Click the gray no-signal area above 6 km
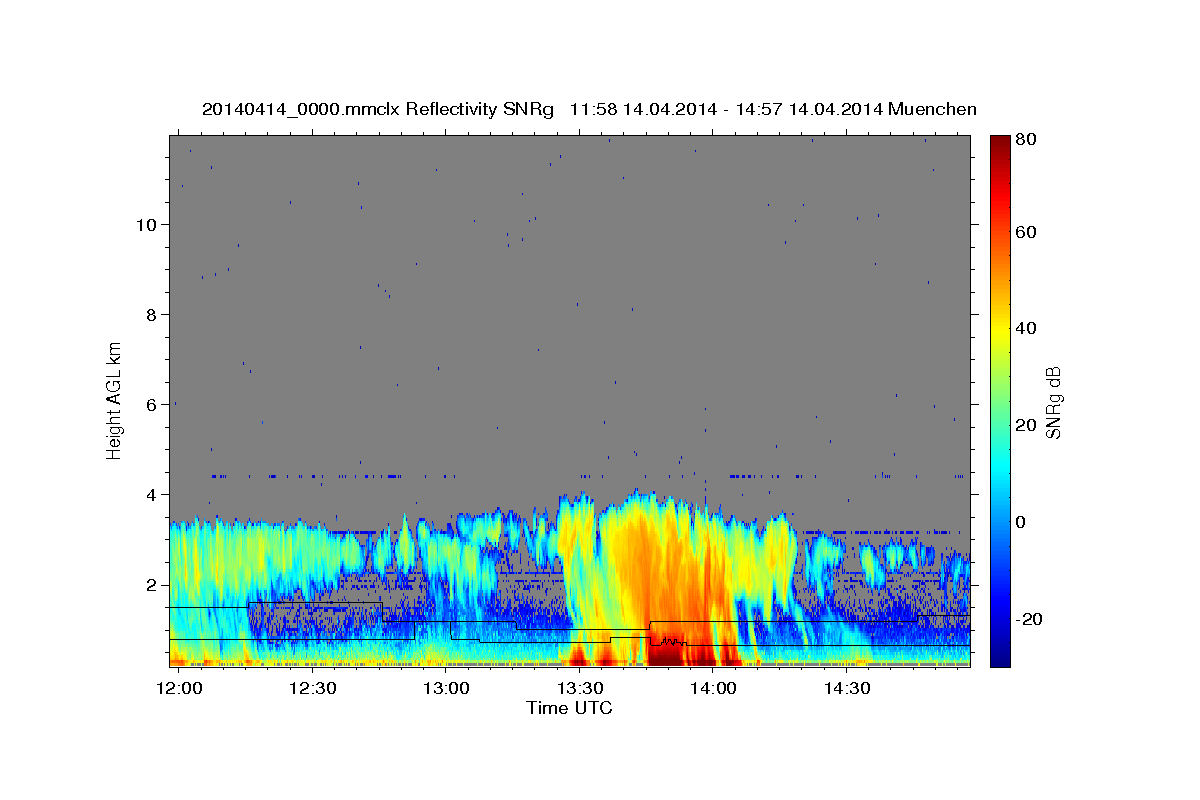Image resolution: width=1200 pixels, height=800 pixels. pyautogui.click(x=570, y=270)
